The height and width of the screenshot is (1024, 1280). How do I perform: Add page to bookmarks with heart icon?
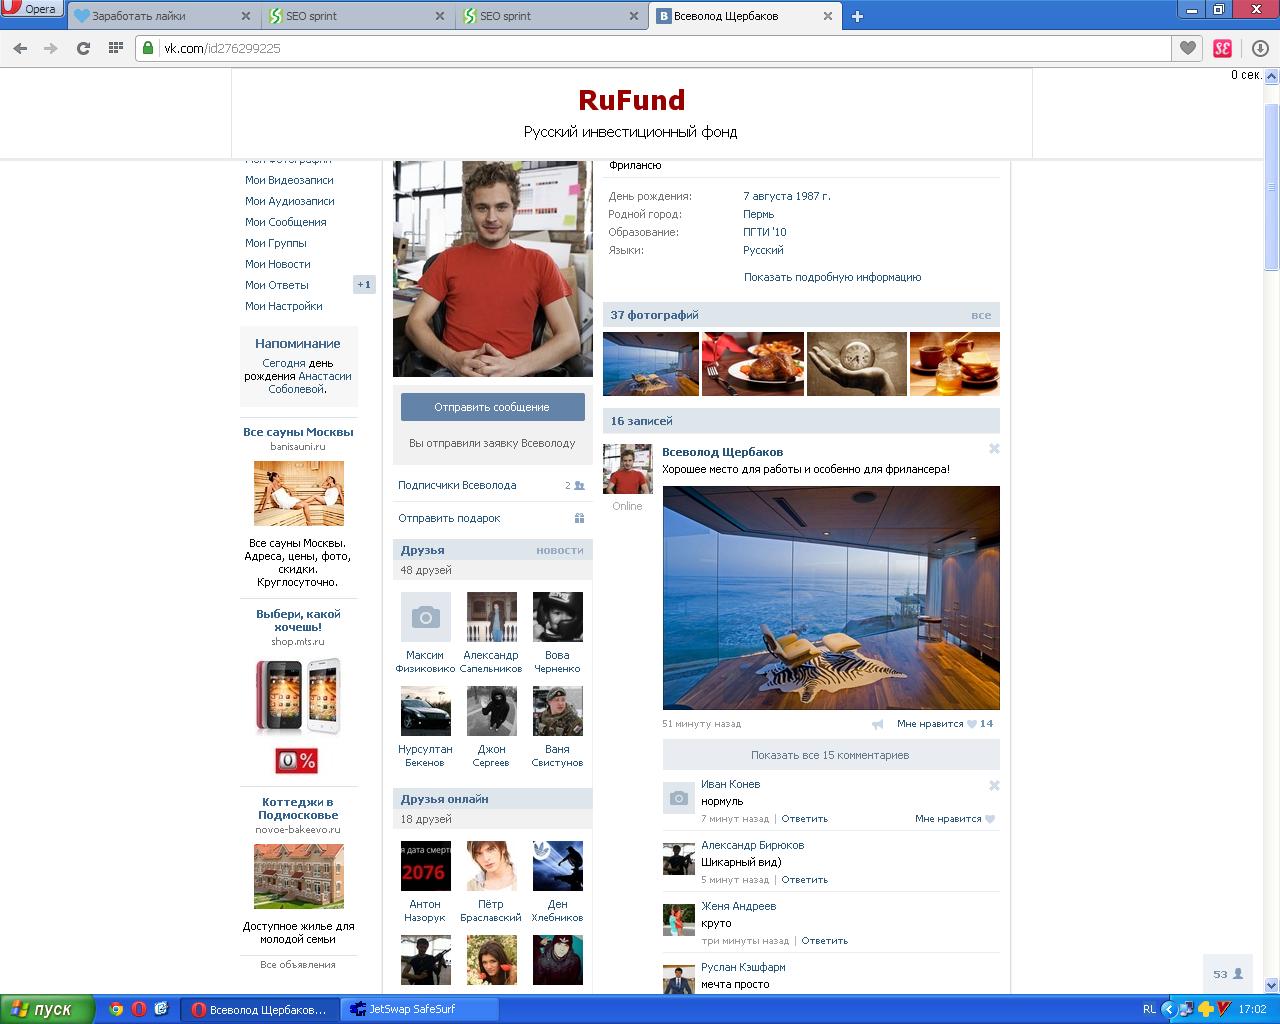1187,48
